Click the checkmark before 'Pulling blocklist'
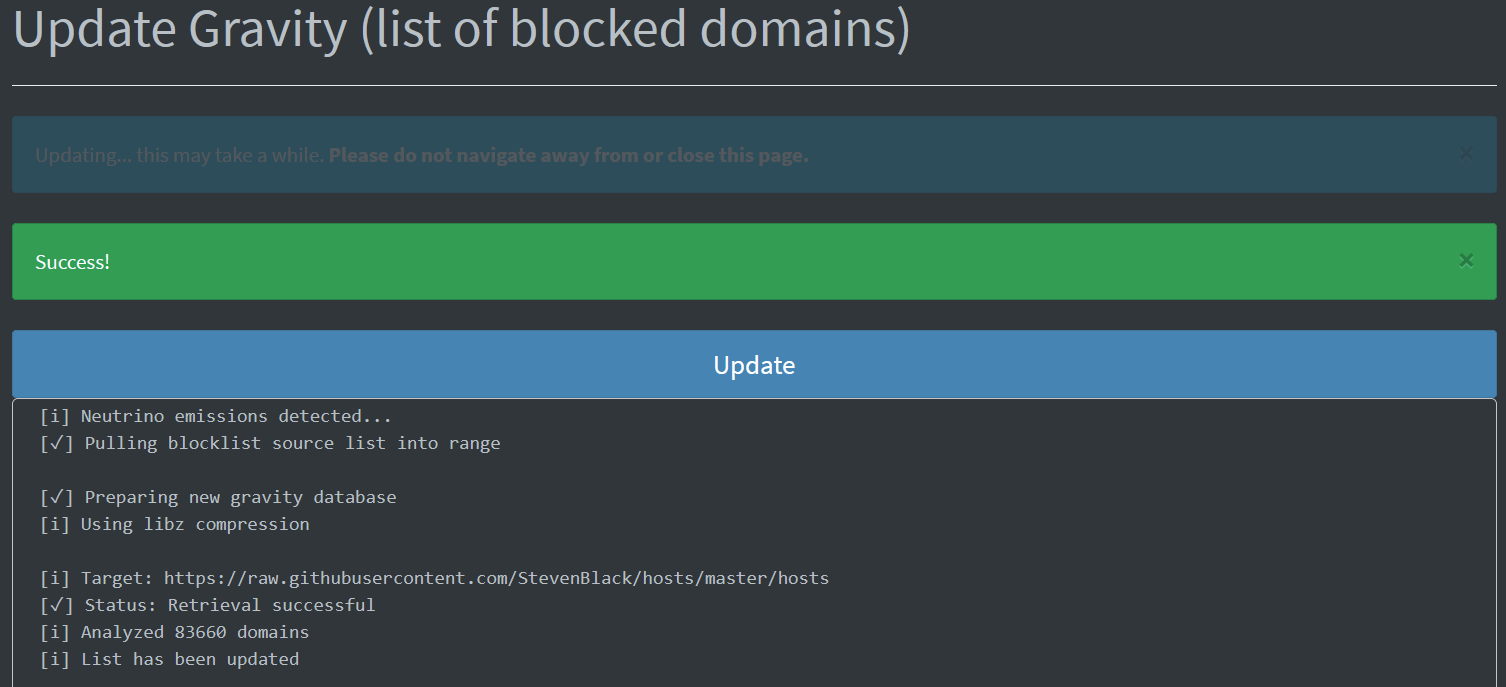The height and width of the screenshot is (687, 1506). coord(57,443)
